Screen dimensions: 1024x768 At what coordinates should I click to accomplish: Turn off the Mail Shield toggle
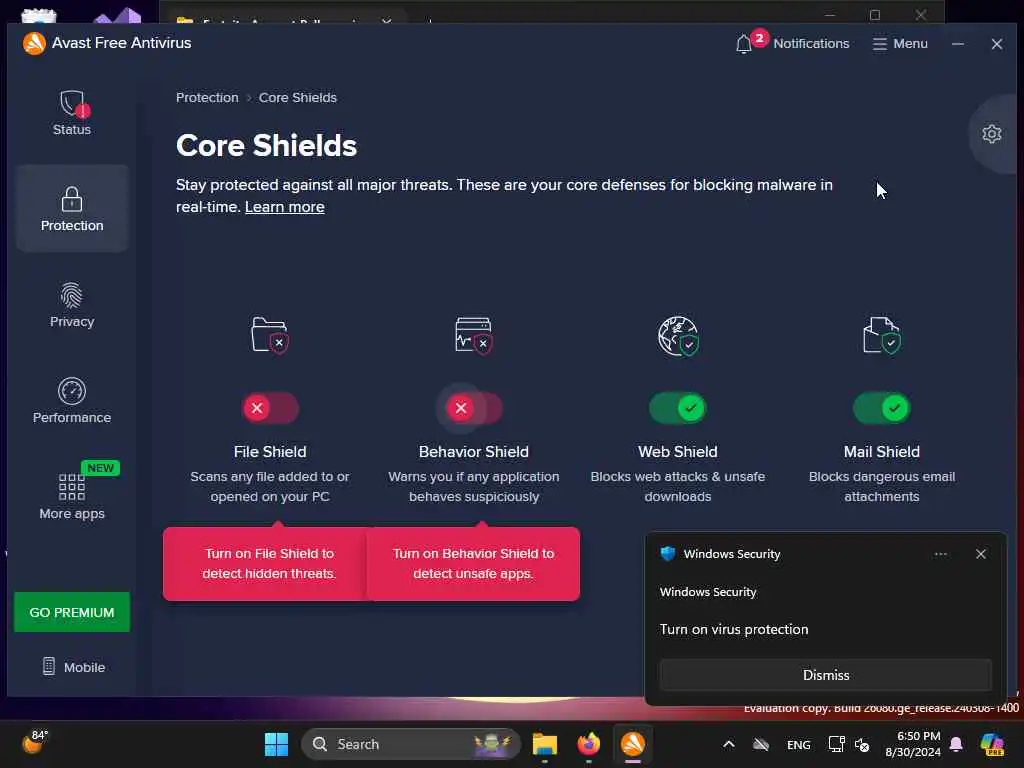coord(882,408)
